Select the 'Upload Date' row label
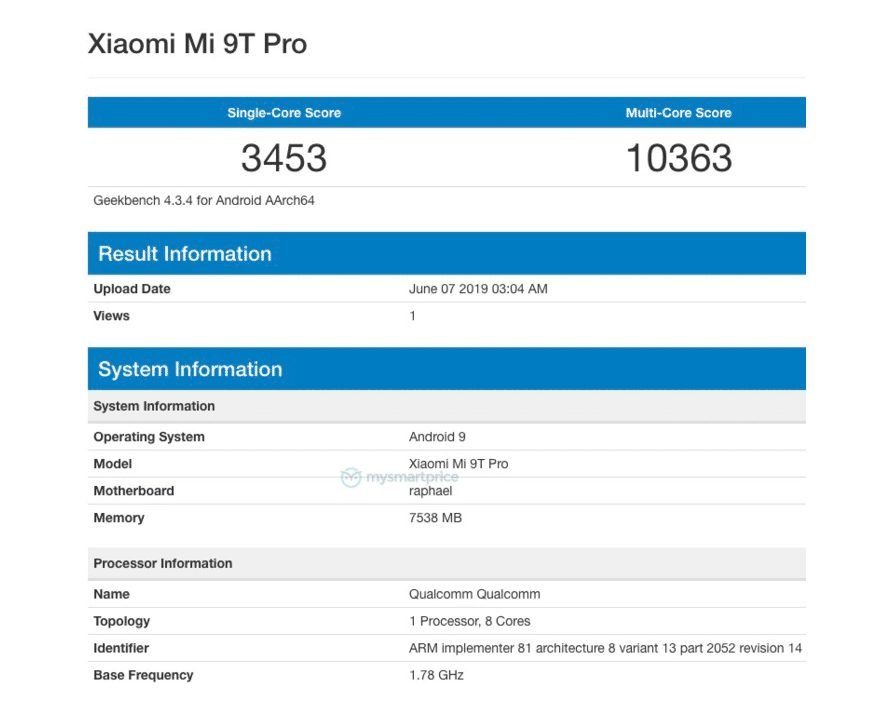The width and height of the screenshot is (890, 719). pyautogui.click(x=132, y=289)
